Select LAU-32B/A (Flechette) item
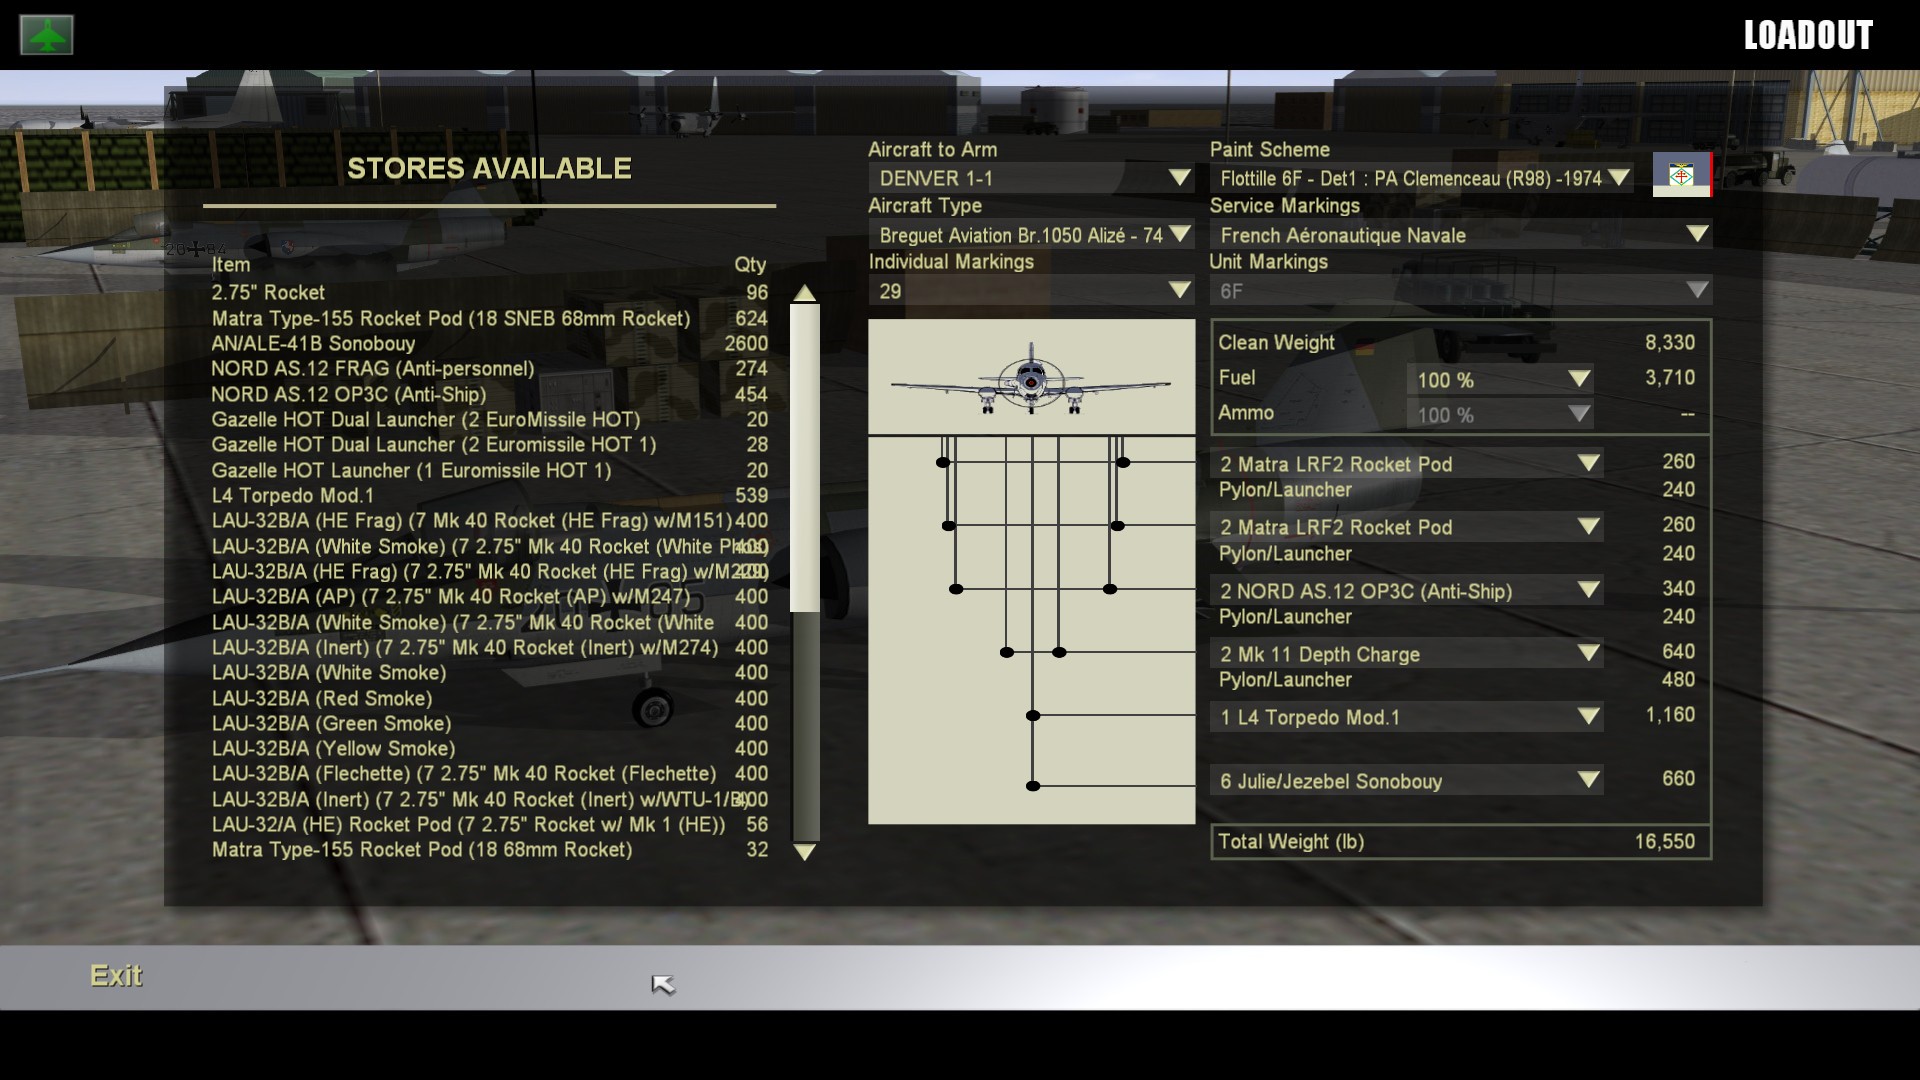 pyautogui.click(x=490, y=773)
